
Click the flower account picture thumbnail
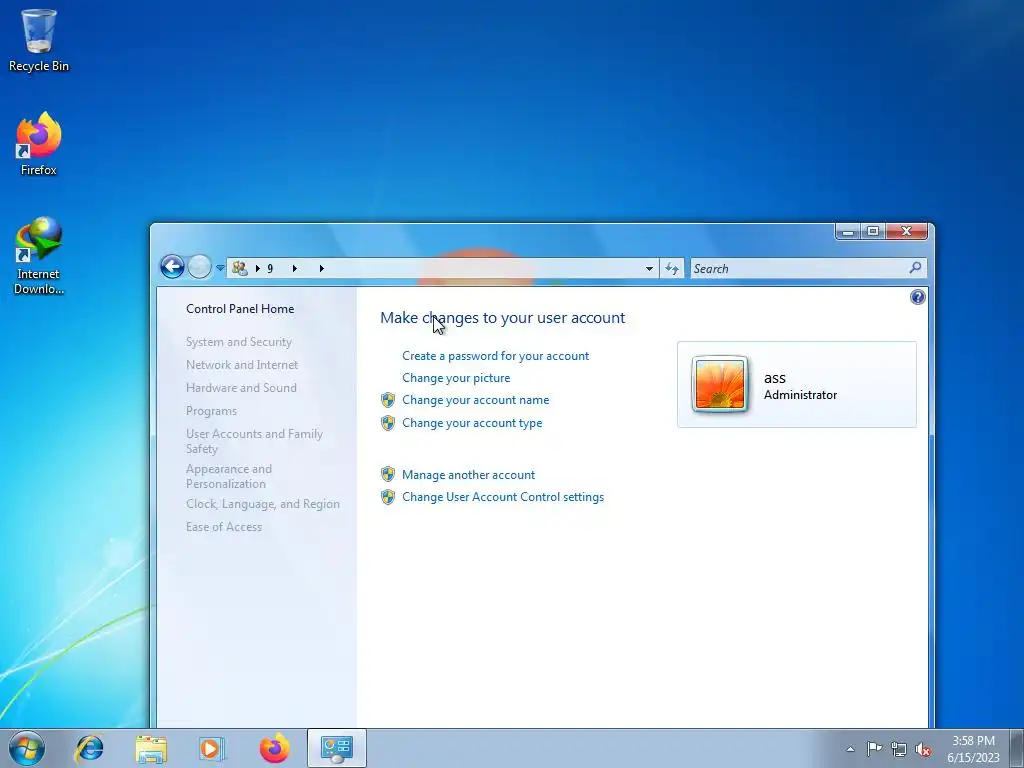point(720,385)
